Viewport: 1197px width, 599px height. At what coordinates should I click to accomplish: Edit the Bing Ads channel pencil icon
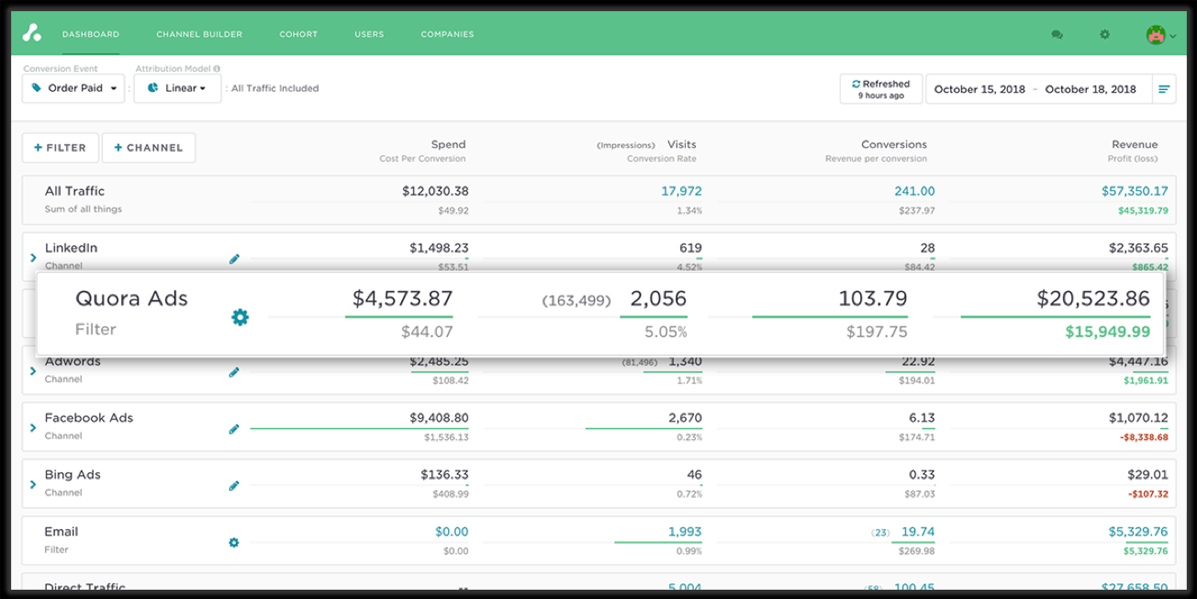coord(234,486)
